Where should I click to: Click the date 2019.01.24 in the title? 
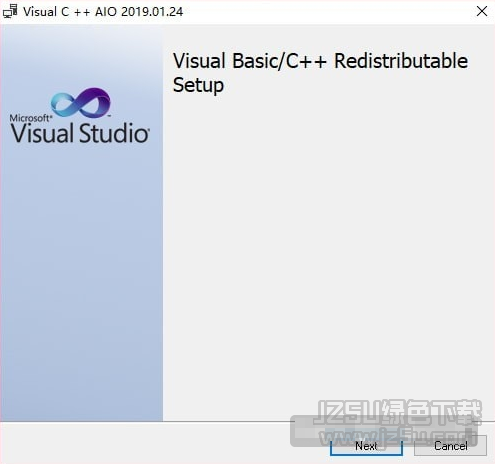pos(152,12)
